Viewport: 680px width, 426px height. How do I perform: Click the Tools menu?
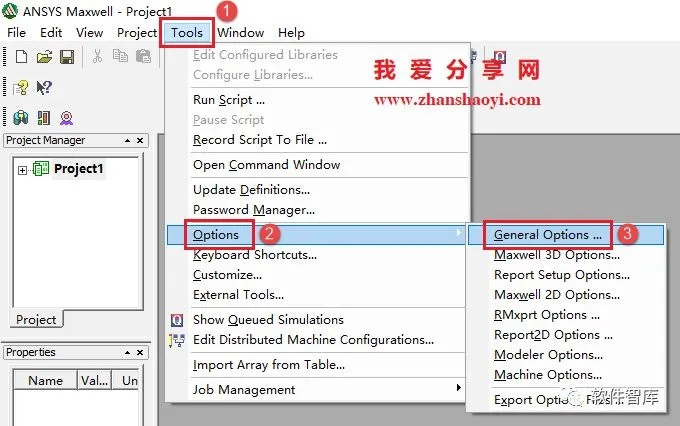(x=187, y=33)
